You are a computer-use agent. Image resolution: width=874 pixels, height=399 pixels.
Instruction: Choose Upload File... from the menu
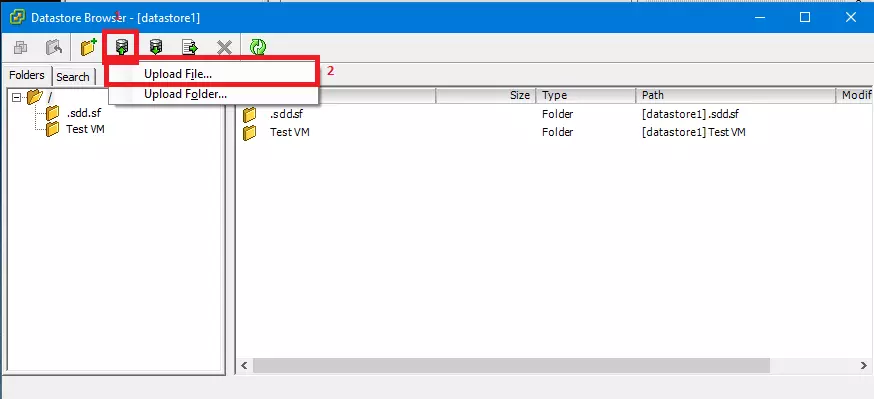click(213, 74)
